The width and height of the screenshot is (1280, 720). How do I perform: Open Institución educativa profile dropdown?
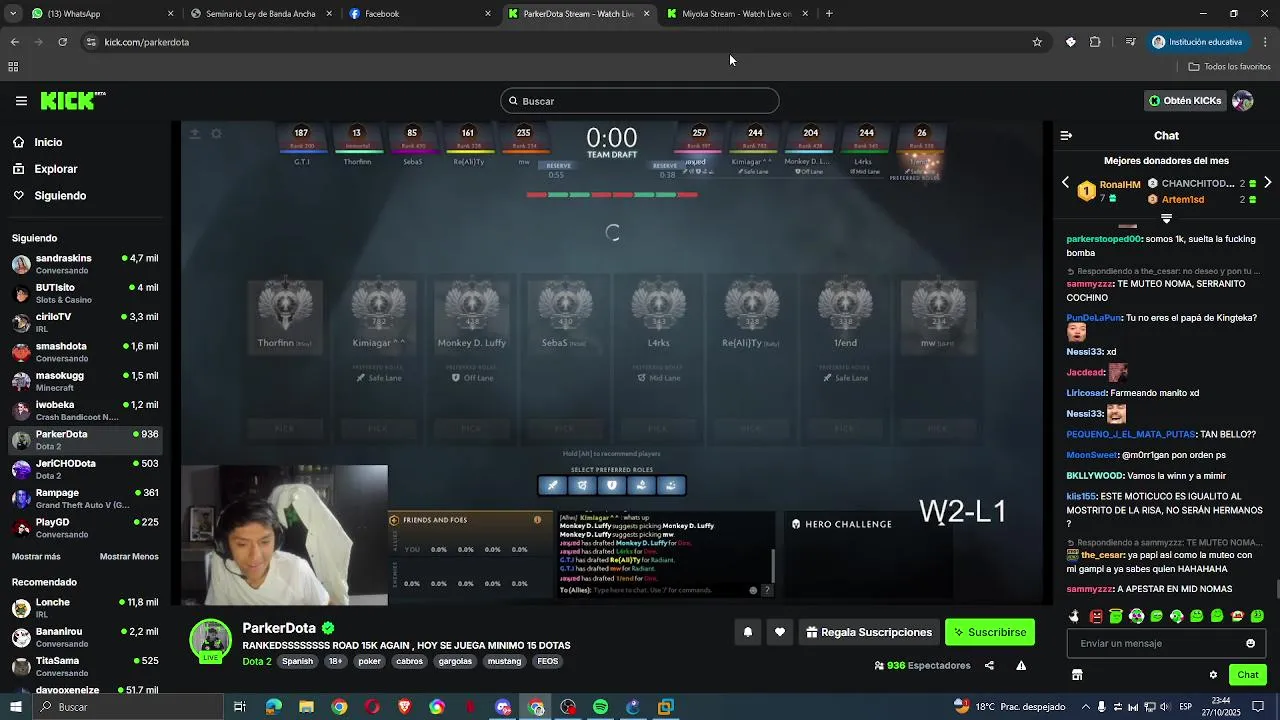[1198, 42]
